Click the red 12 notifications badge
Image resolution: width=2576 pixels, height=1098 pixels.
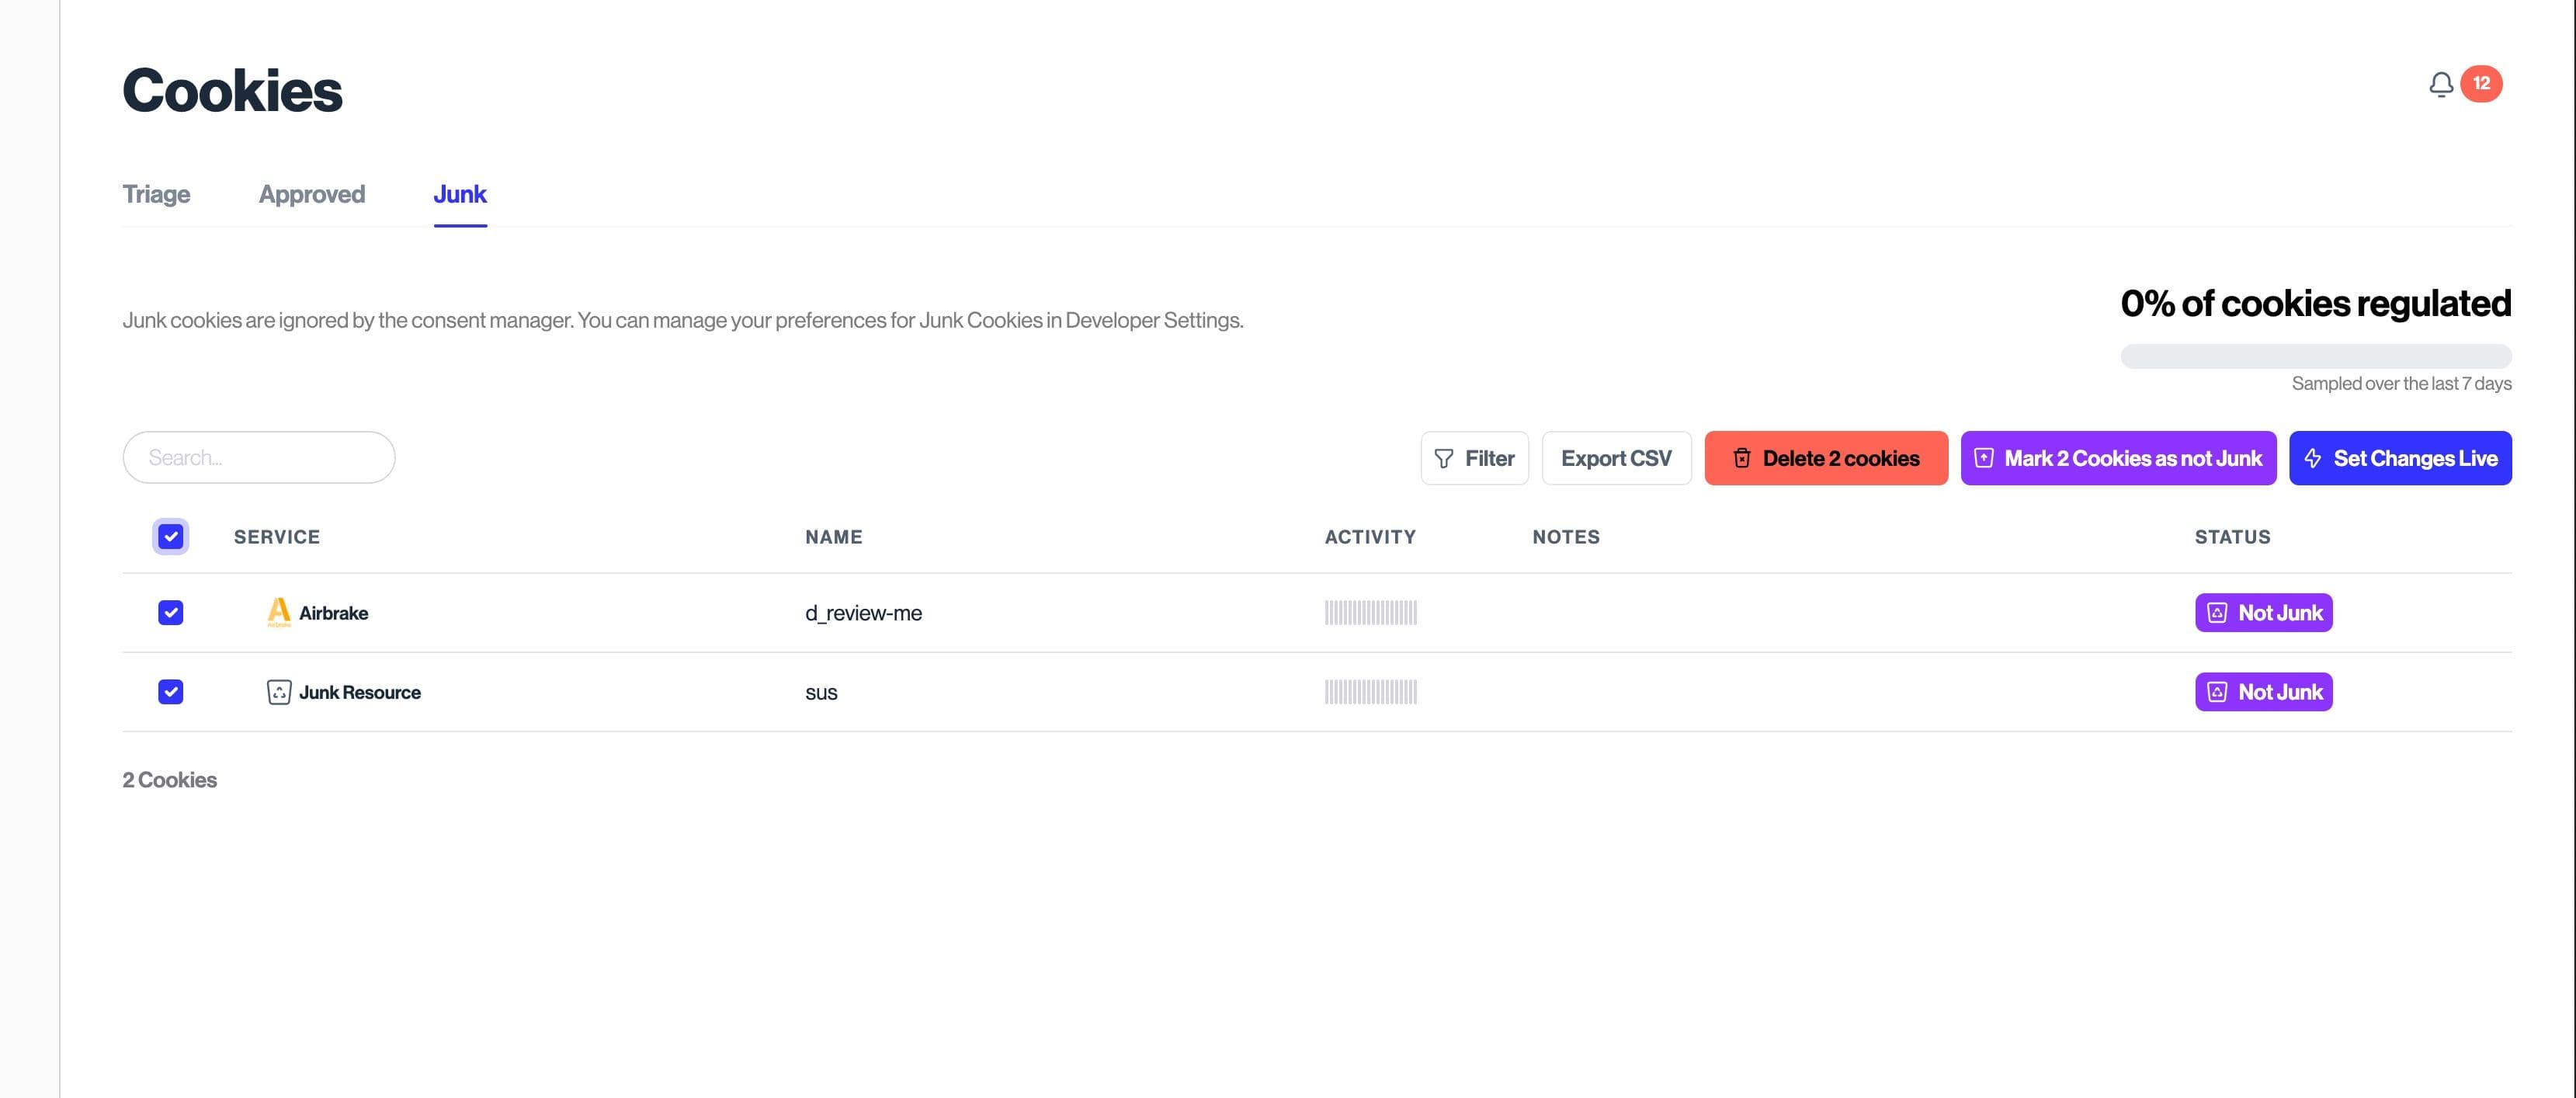2481,84
